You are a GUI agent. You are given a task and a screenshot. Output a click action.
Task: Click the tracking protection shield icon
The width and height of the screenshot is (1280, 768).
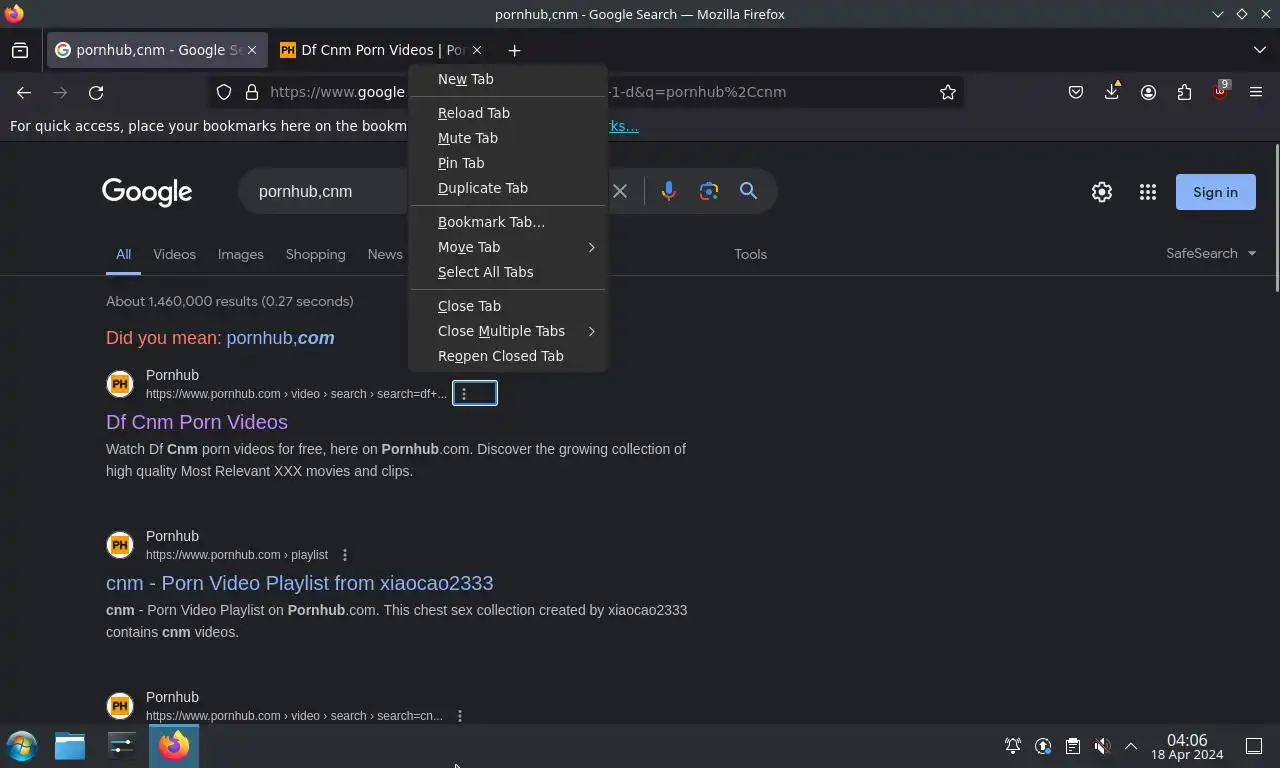click(224, 92)
